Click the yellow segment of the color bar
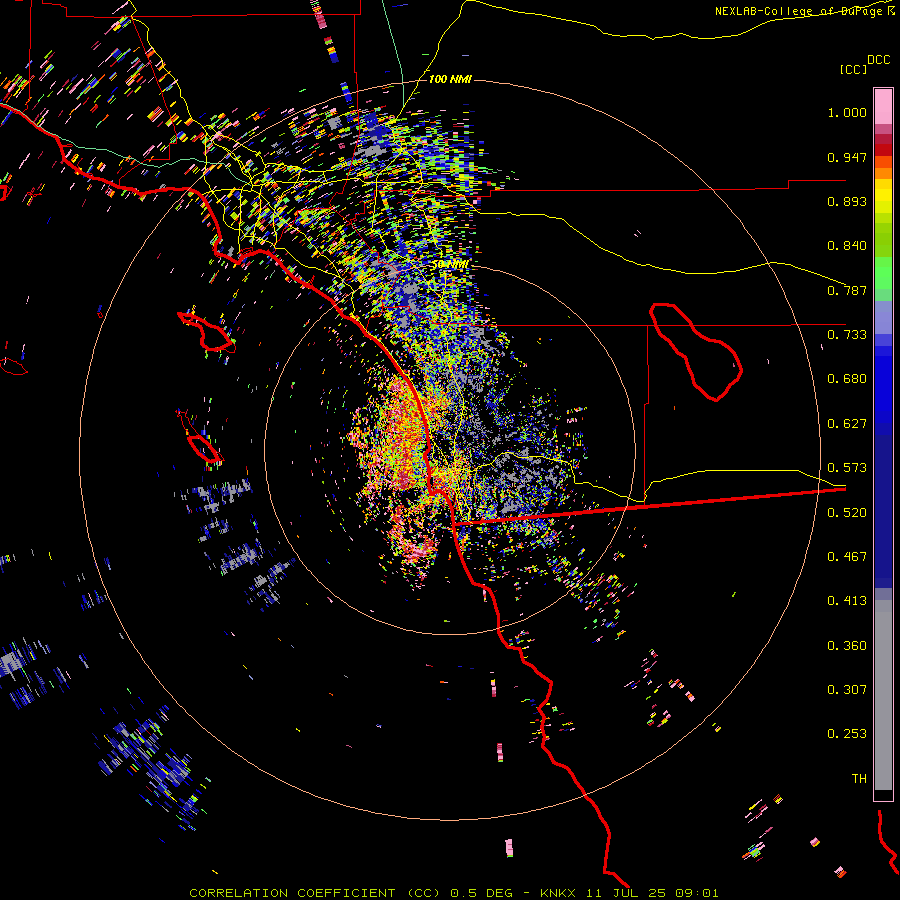Image resolution: width=900 pixels, height=900 pixels. coord(883,197)
